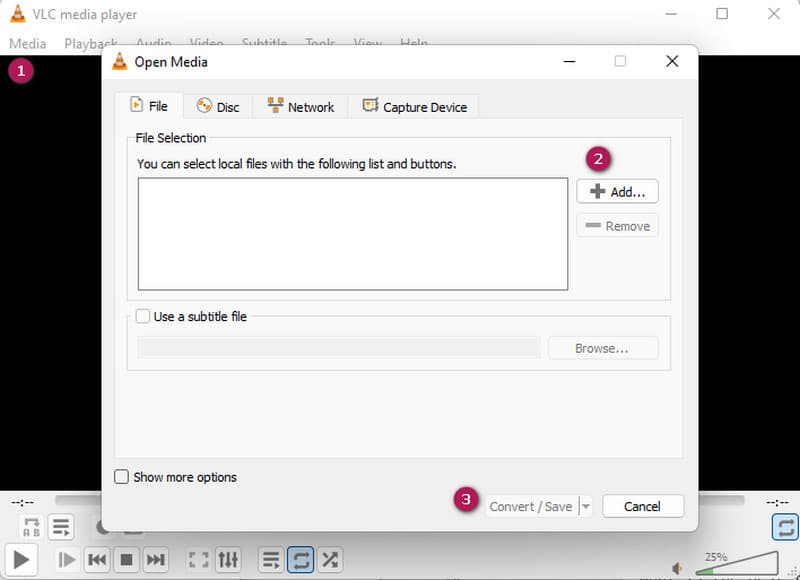This screenshot has height=580, width=800.
Task: Click the Stop playback icon
Action: (x=126, y=560)
